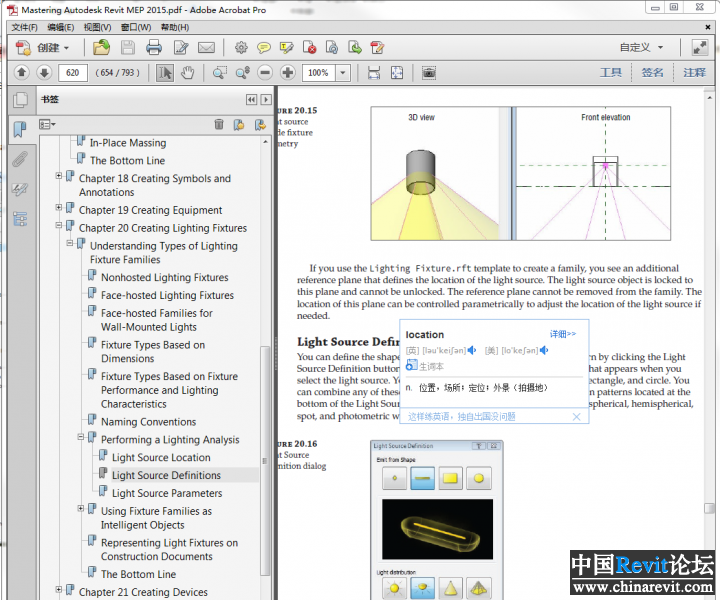
Task: Collapse Chapter 20 Creating Lighting Fixtures
Action: [x=59, y=225]
